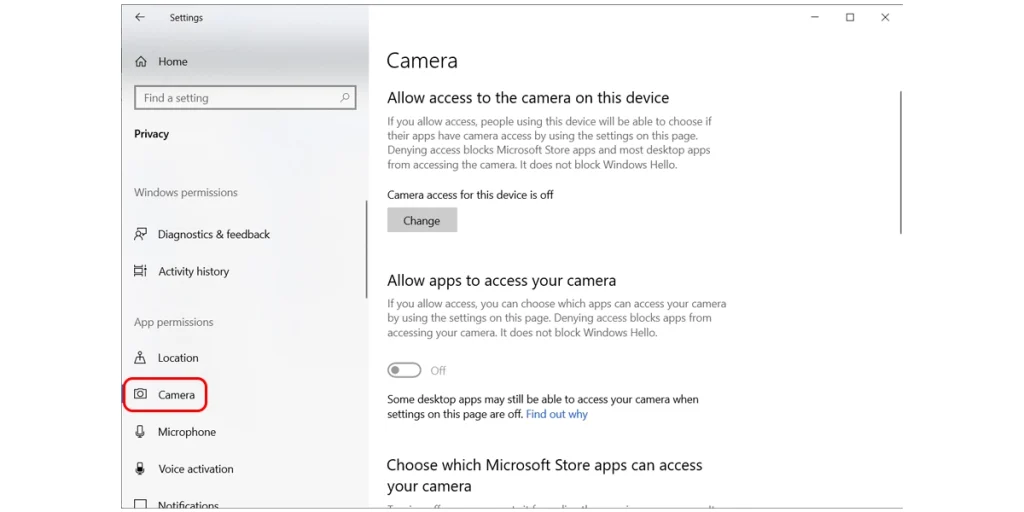1024x512 pixels.
Task: Maximize the Settings window
Action: click(x=850, y=17)
